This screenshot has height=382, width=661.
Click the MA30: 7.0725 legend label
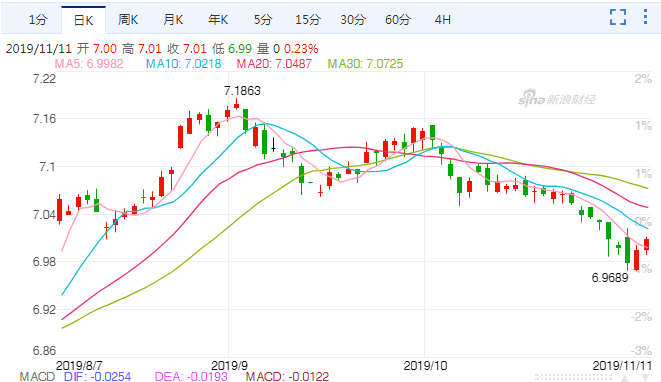[365, 64]
